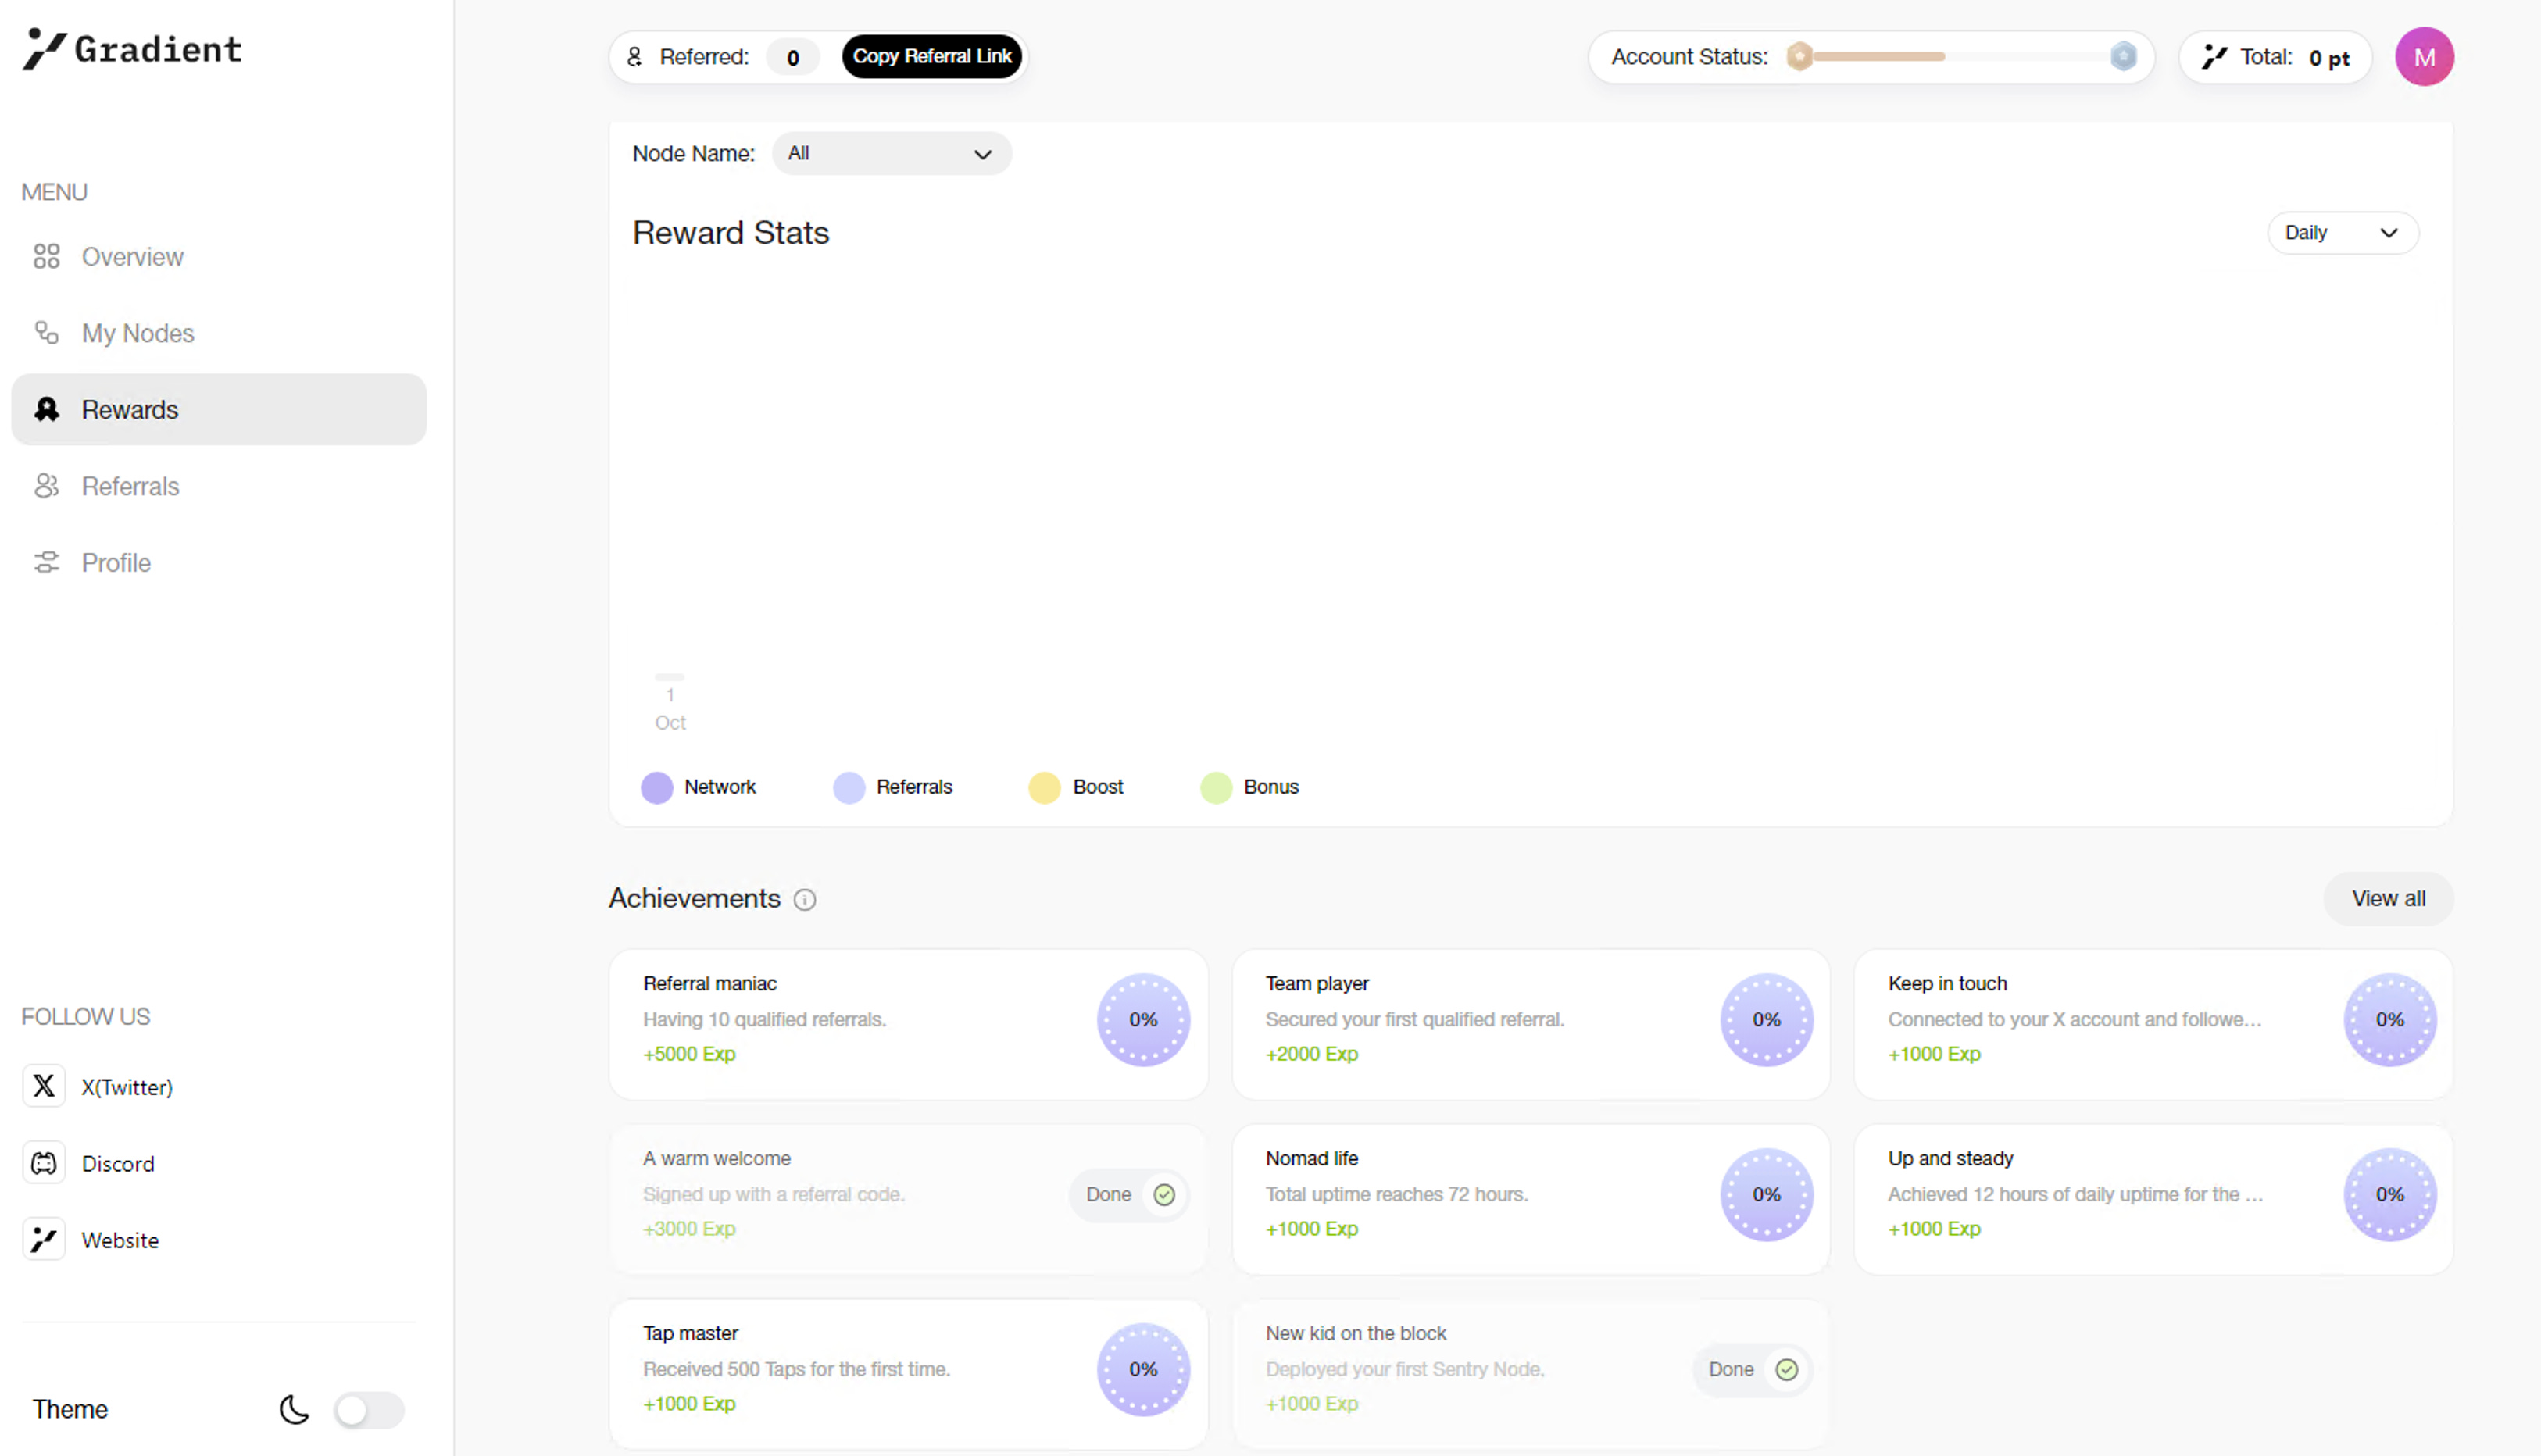Click the Rewards badge icon
2541x1456 pixels.
[x=46, y=409]
